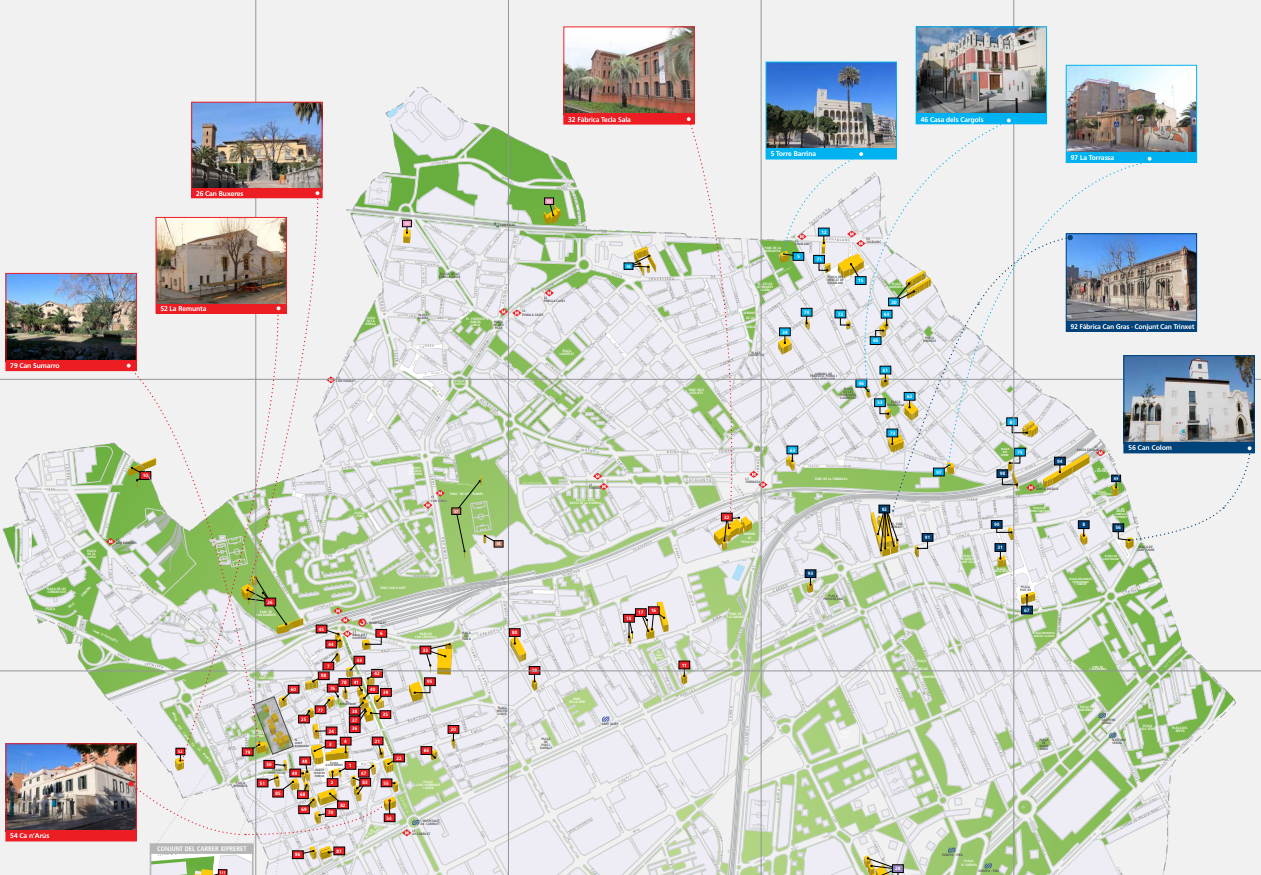
Task: Click blue map marker number 15
Action: (859, 281)
